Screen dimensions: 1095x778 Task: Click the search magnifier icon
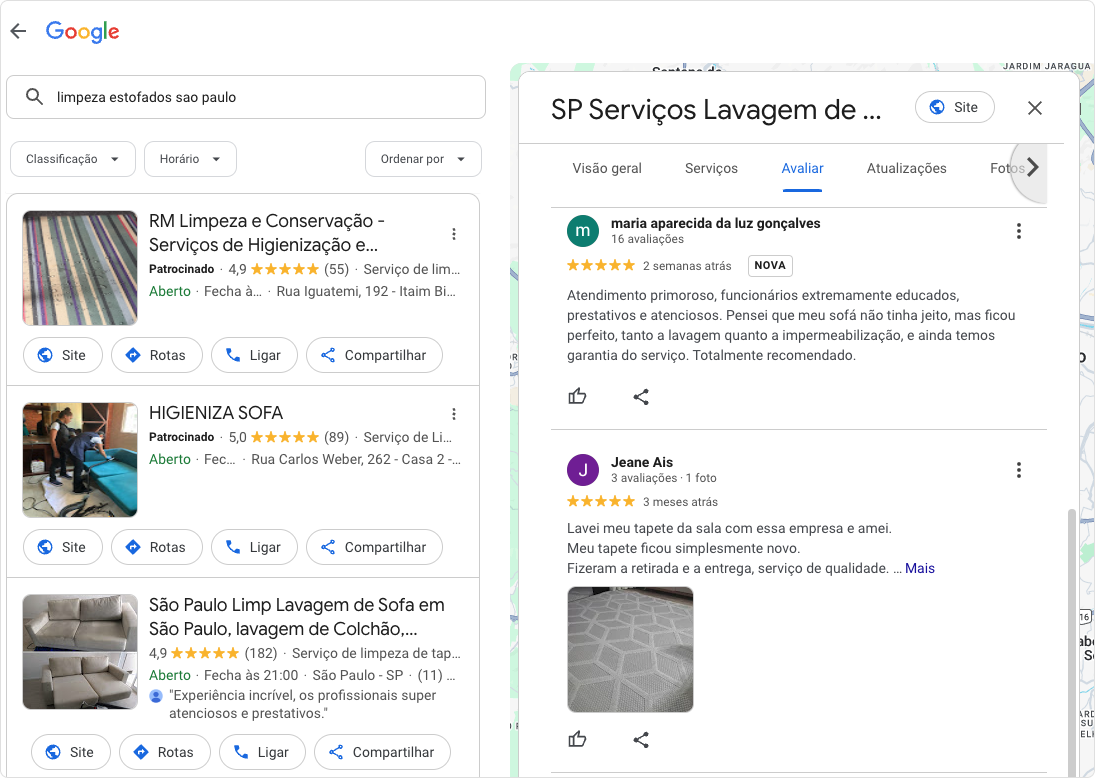click(x=35, y=97)
